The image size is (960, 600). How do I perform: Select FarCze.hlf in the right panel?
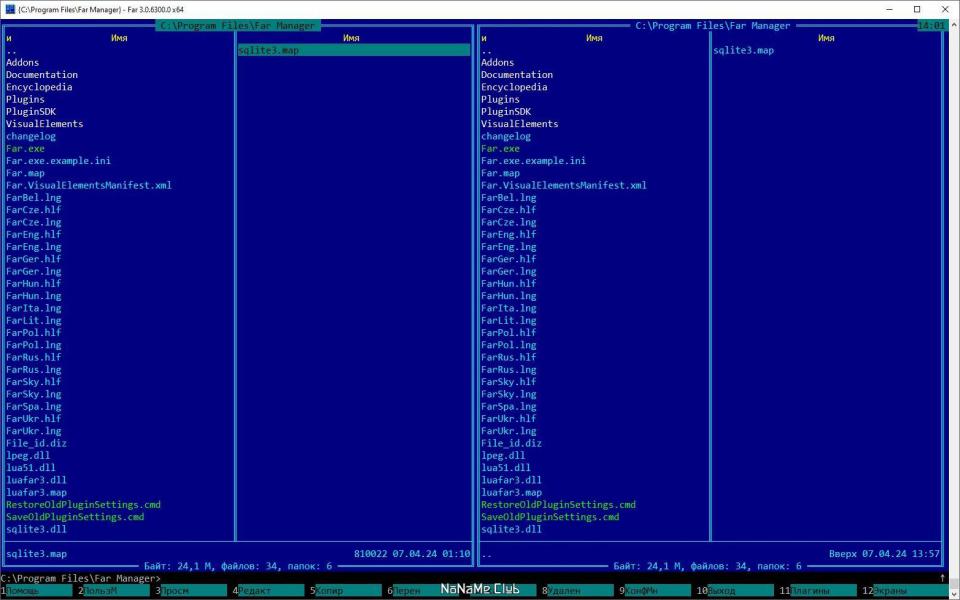(x=509, y=209)
